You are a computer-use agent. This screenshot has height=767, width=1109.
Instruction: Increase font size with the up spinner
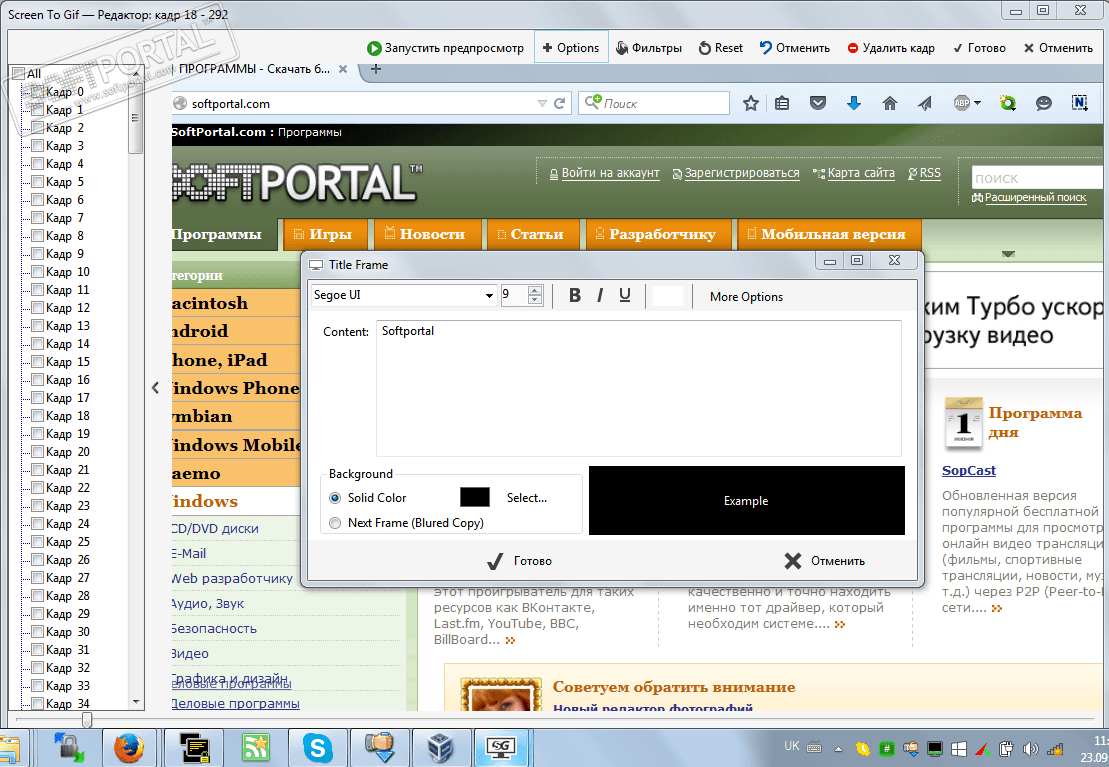[x=535, y=291]
